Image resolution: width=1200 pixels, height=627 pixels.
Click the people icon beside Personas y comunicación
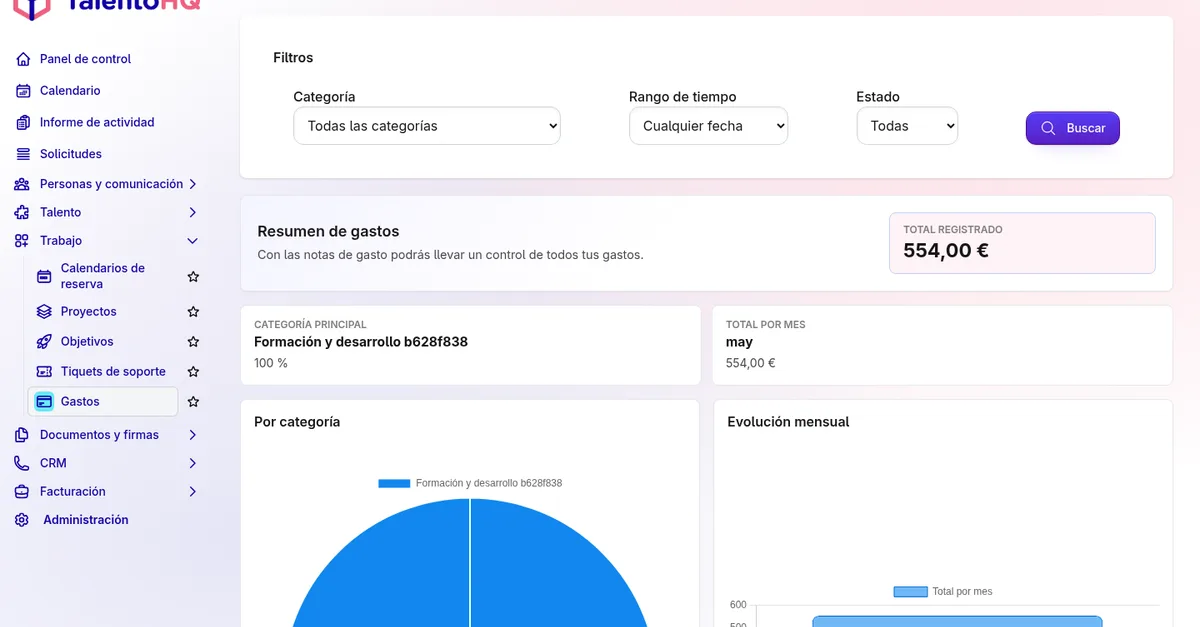22,184
